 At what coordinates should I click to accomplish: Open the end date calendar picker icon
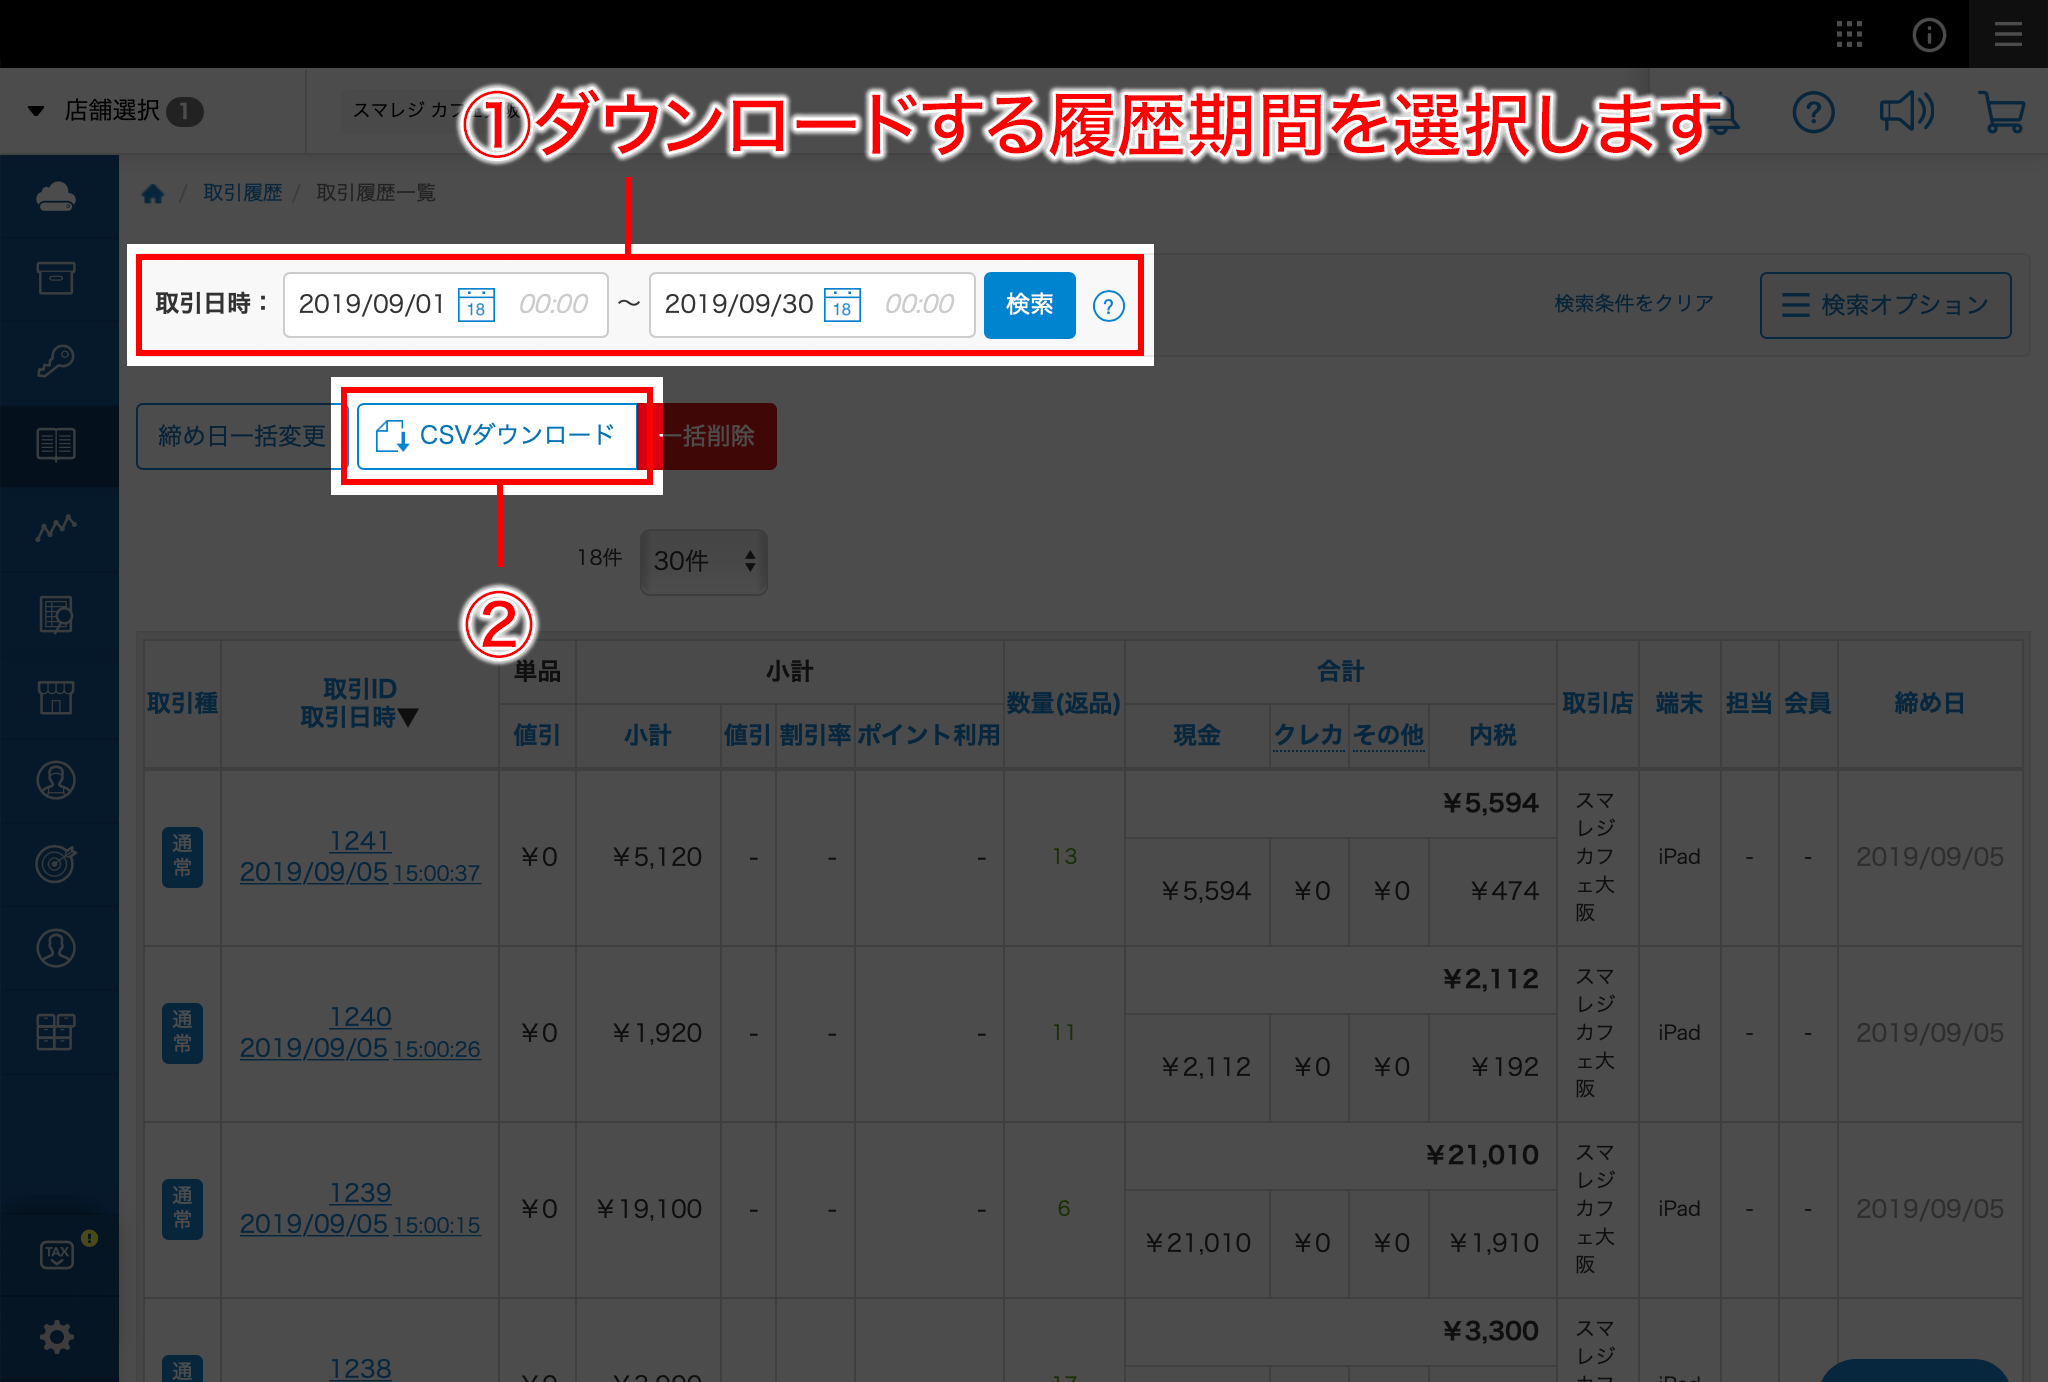[842, 305]
